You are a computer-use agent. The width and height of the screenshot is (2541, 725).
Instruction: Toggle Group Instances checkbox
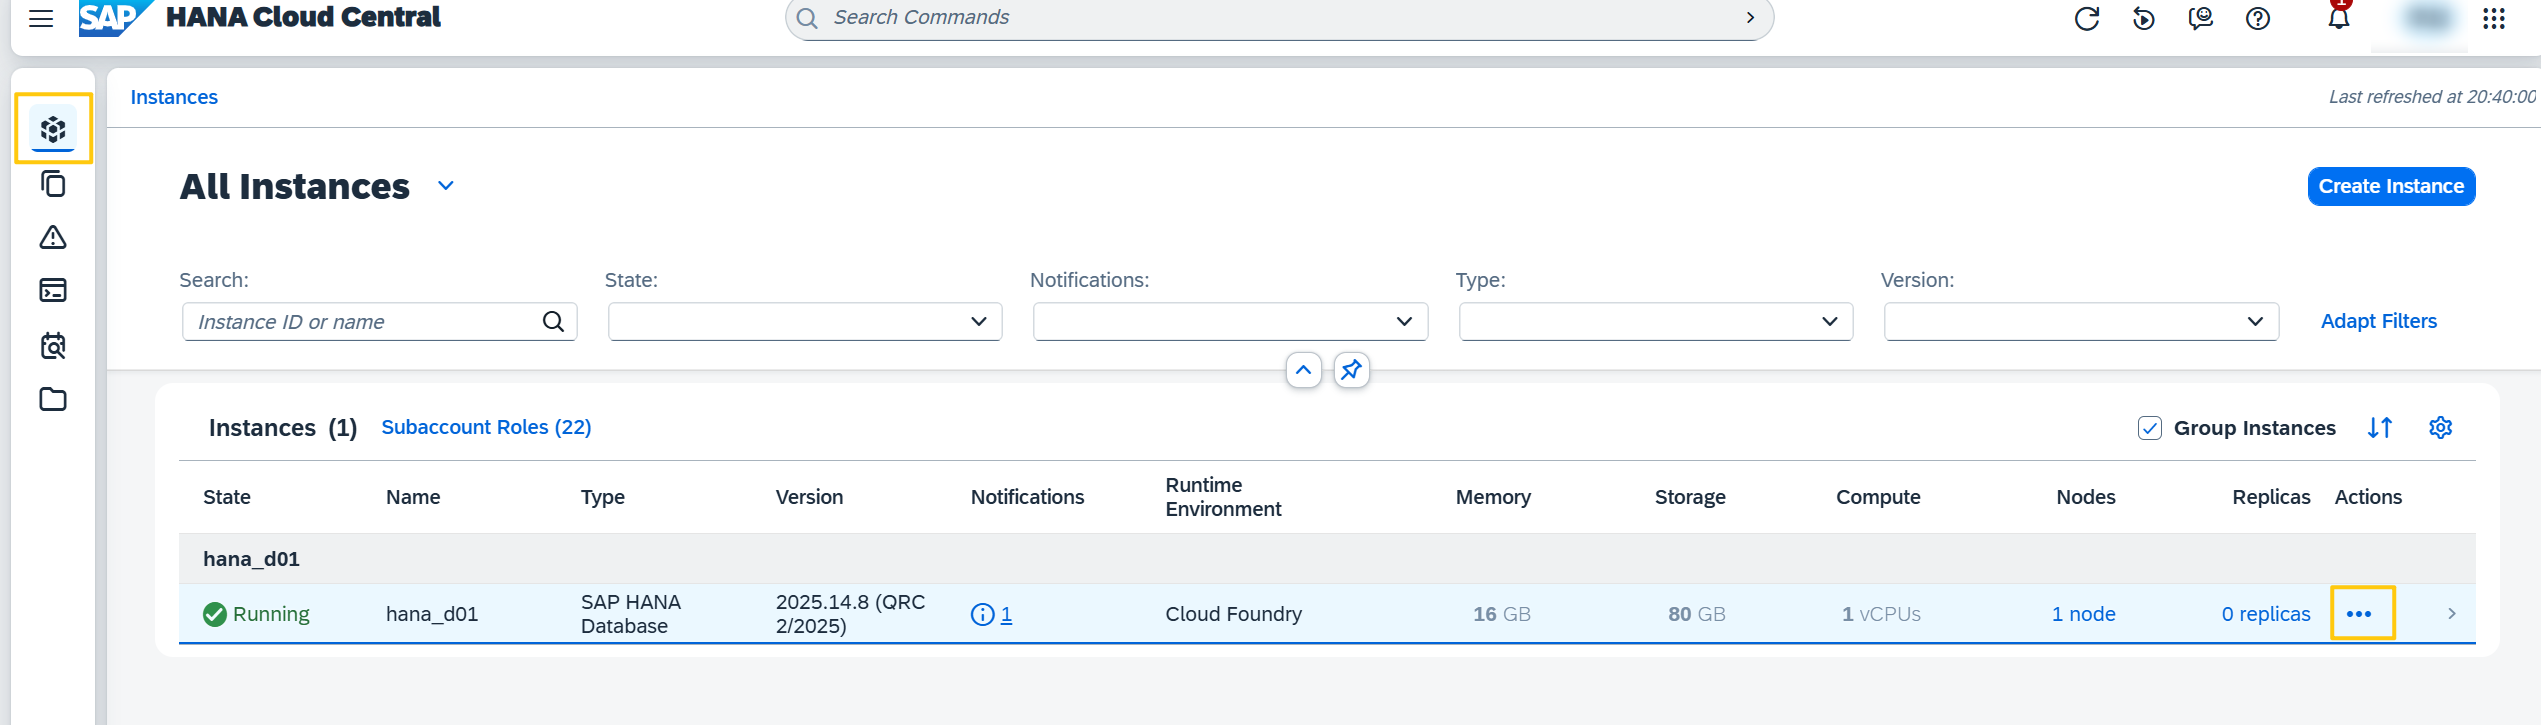[x=2150, y=428]
